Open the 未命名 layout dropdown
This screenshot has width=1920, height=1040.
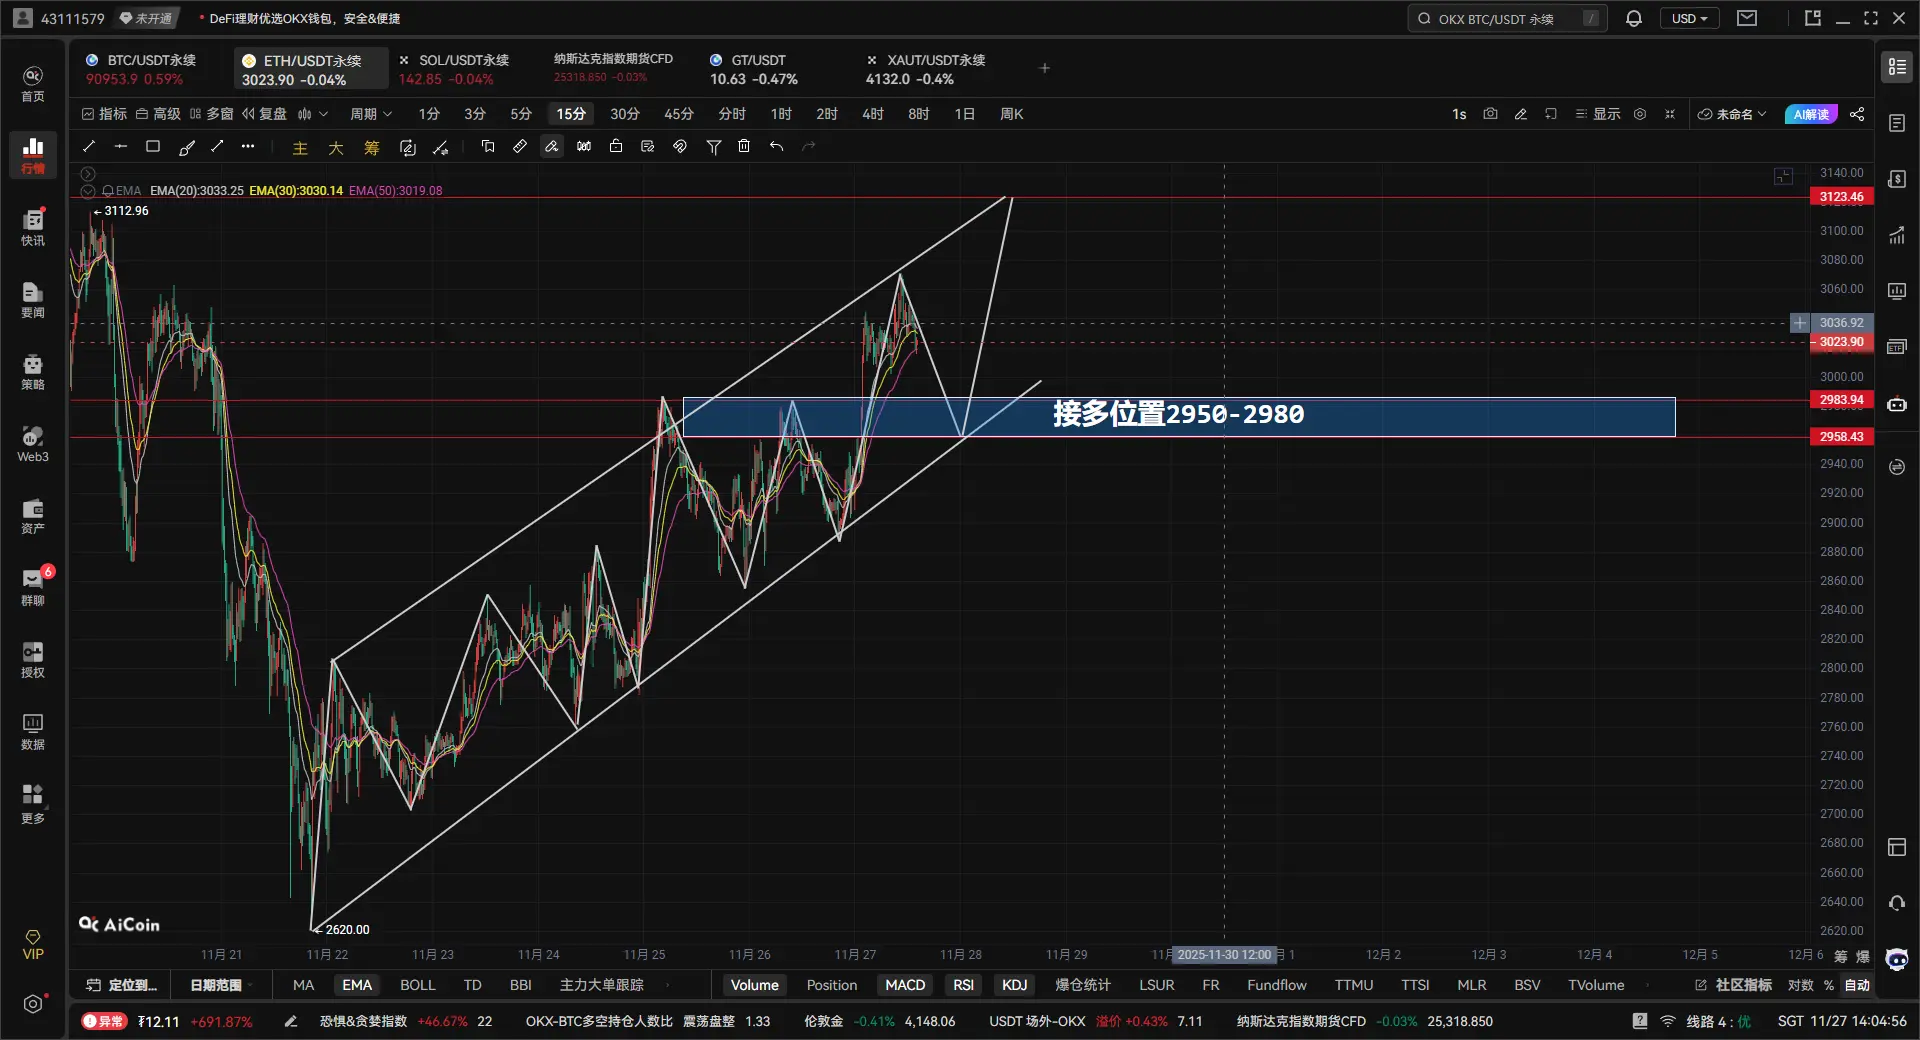coord(1733,114)
